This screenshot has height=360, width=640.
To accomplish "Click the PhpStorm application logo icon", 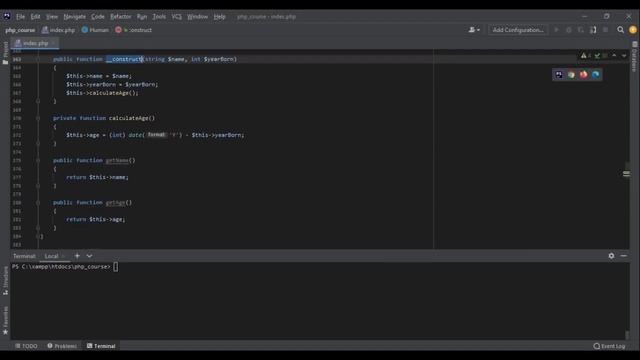I will (7, 16).
